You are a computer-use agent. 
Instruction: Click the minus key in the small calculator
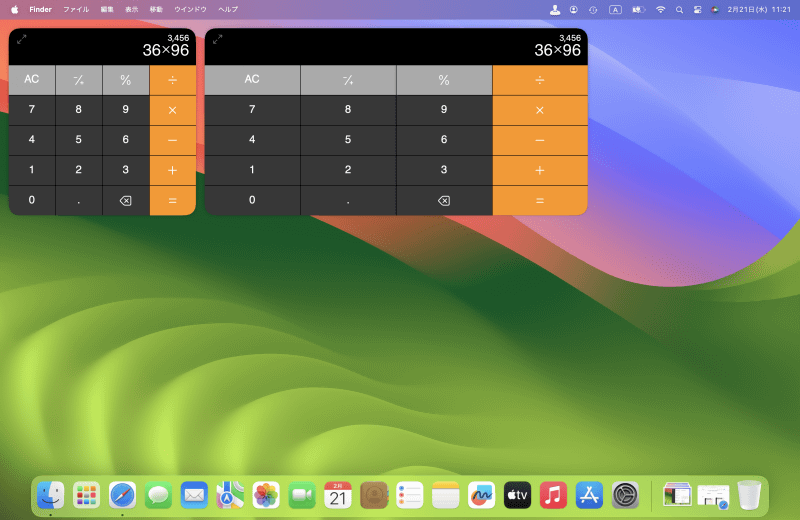tap(172, 140)
